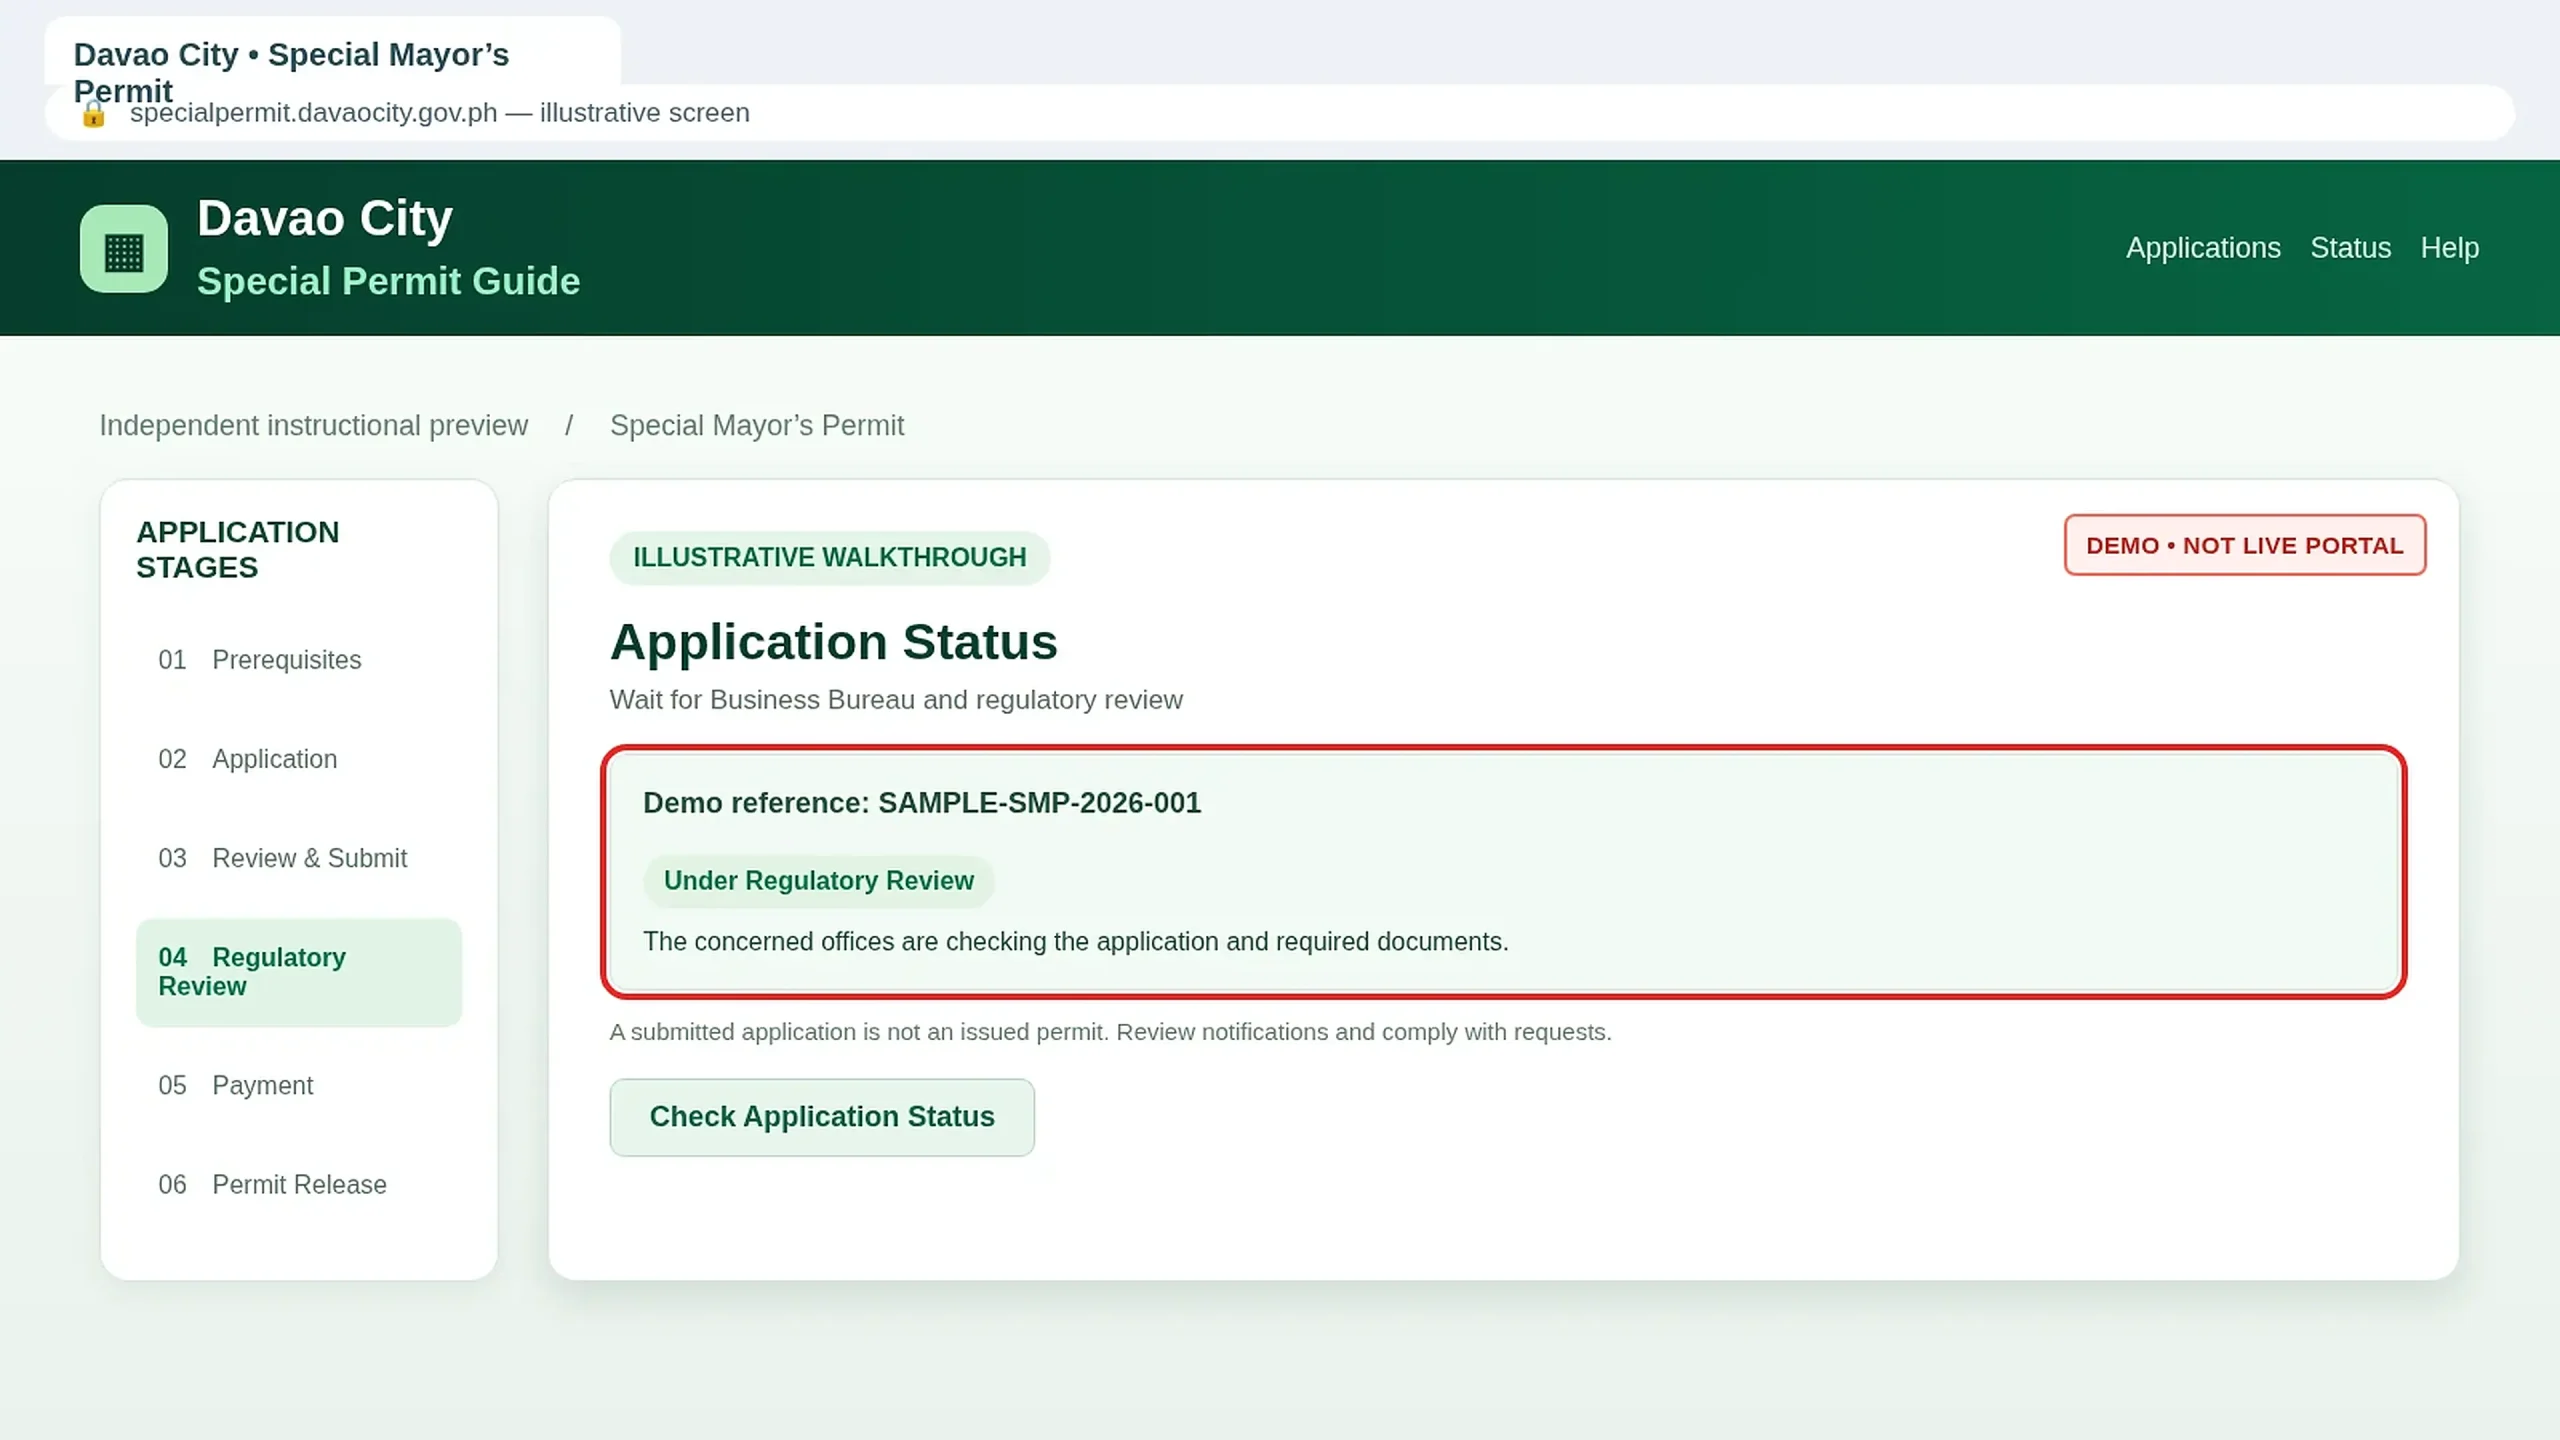The height and width of the screenshot is (1440, 2560).
Task: Select stage 04 Regulatory Review
Action: tap(299, 972)
